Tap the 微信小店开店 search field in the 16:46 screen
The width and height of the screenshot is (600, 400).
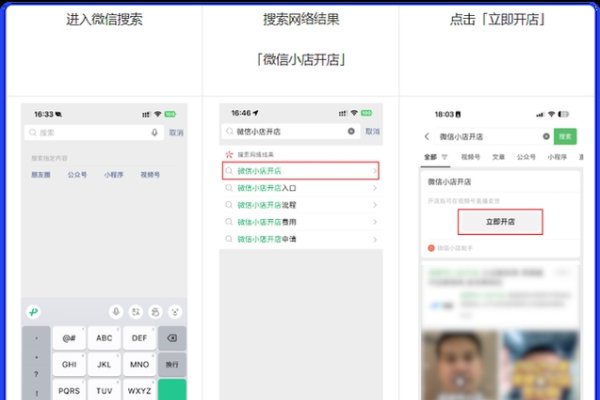291,131
